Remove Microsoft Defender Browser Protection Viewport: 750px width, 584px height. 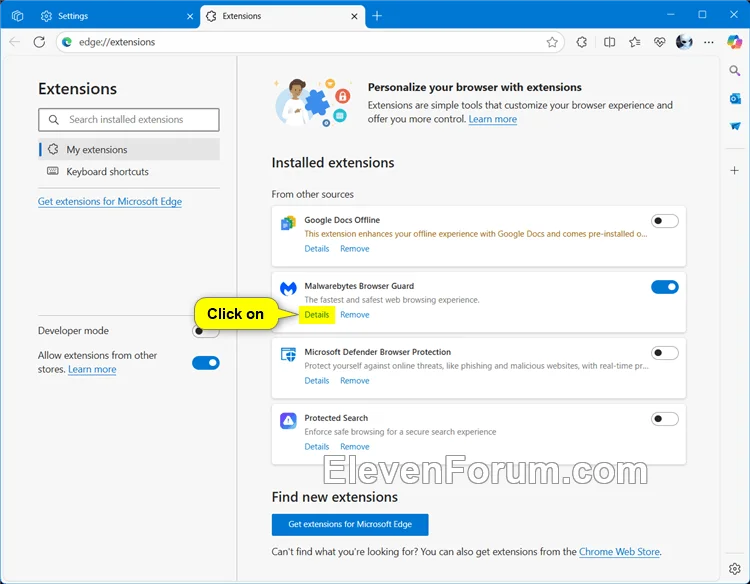pyautogui.click(x=354, y=381)
